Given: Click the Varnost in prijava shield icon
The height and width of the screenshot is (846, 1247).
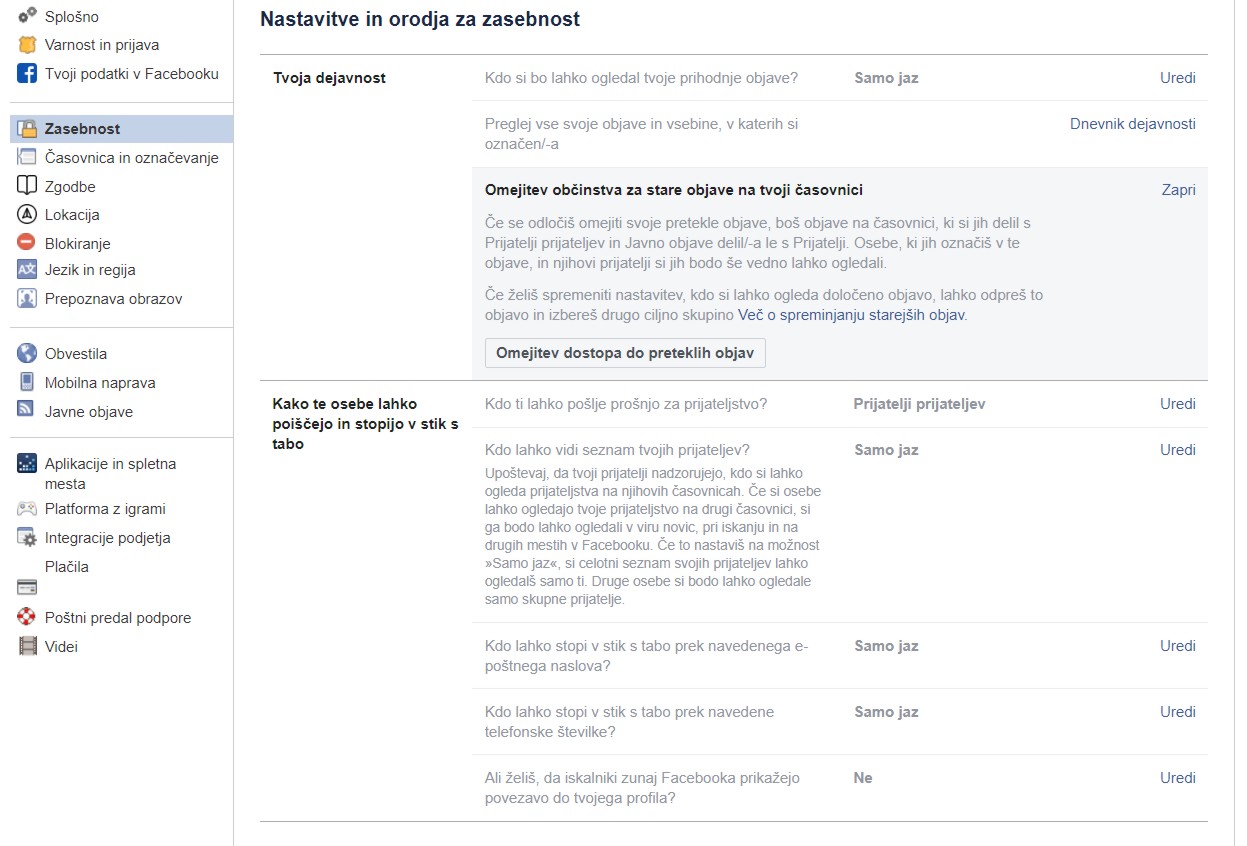Looking at the screenshot, I should [27, 45].
